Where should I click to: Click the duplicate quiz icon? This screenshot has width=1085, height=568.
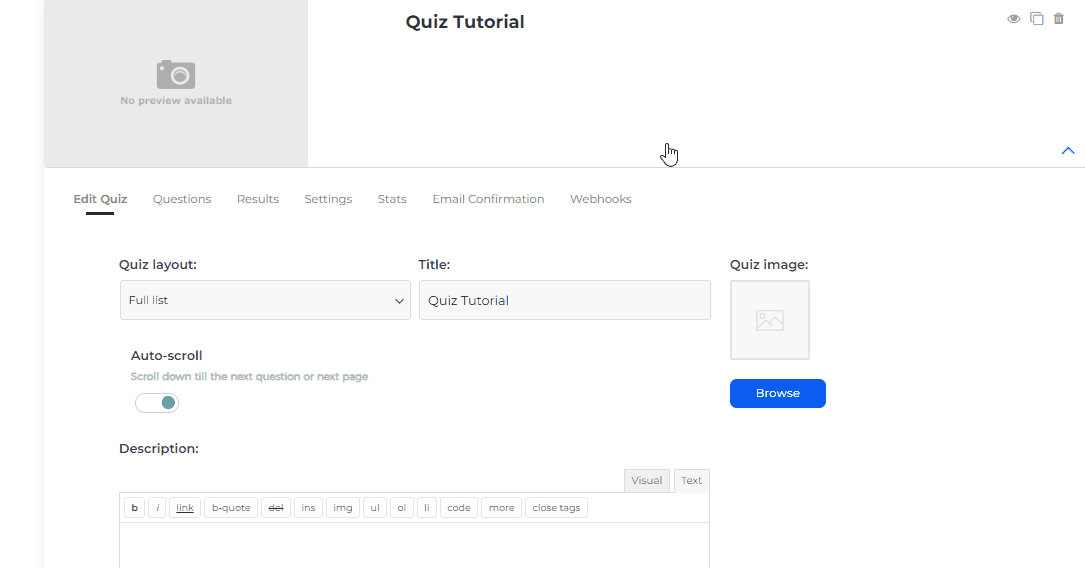[x=1037, y=19]
